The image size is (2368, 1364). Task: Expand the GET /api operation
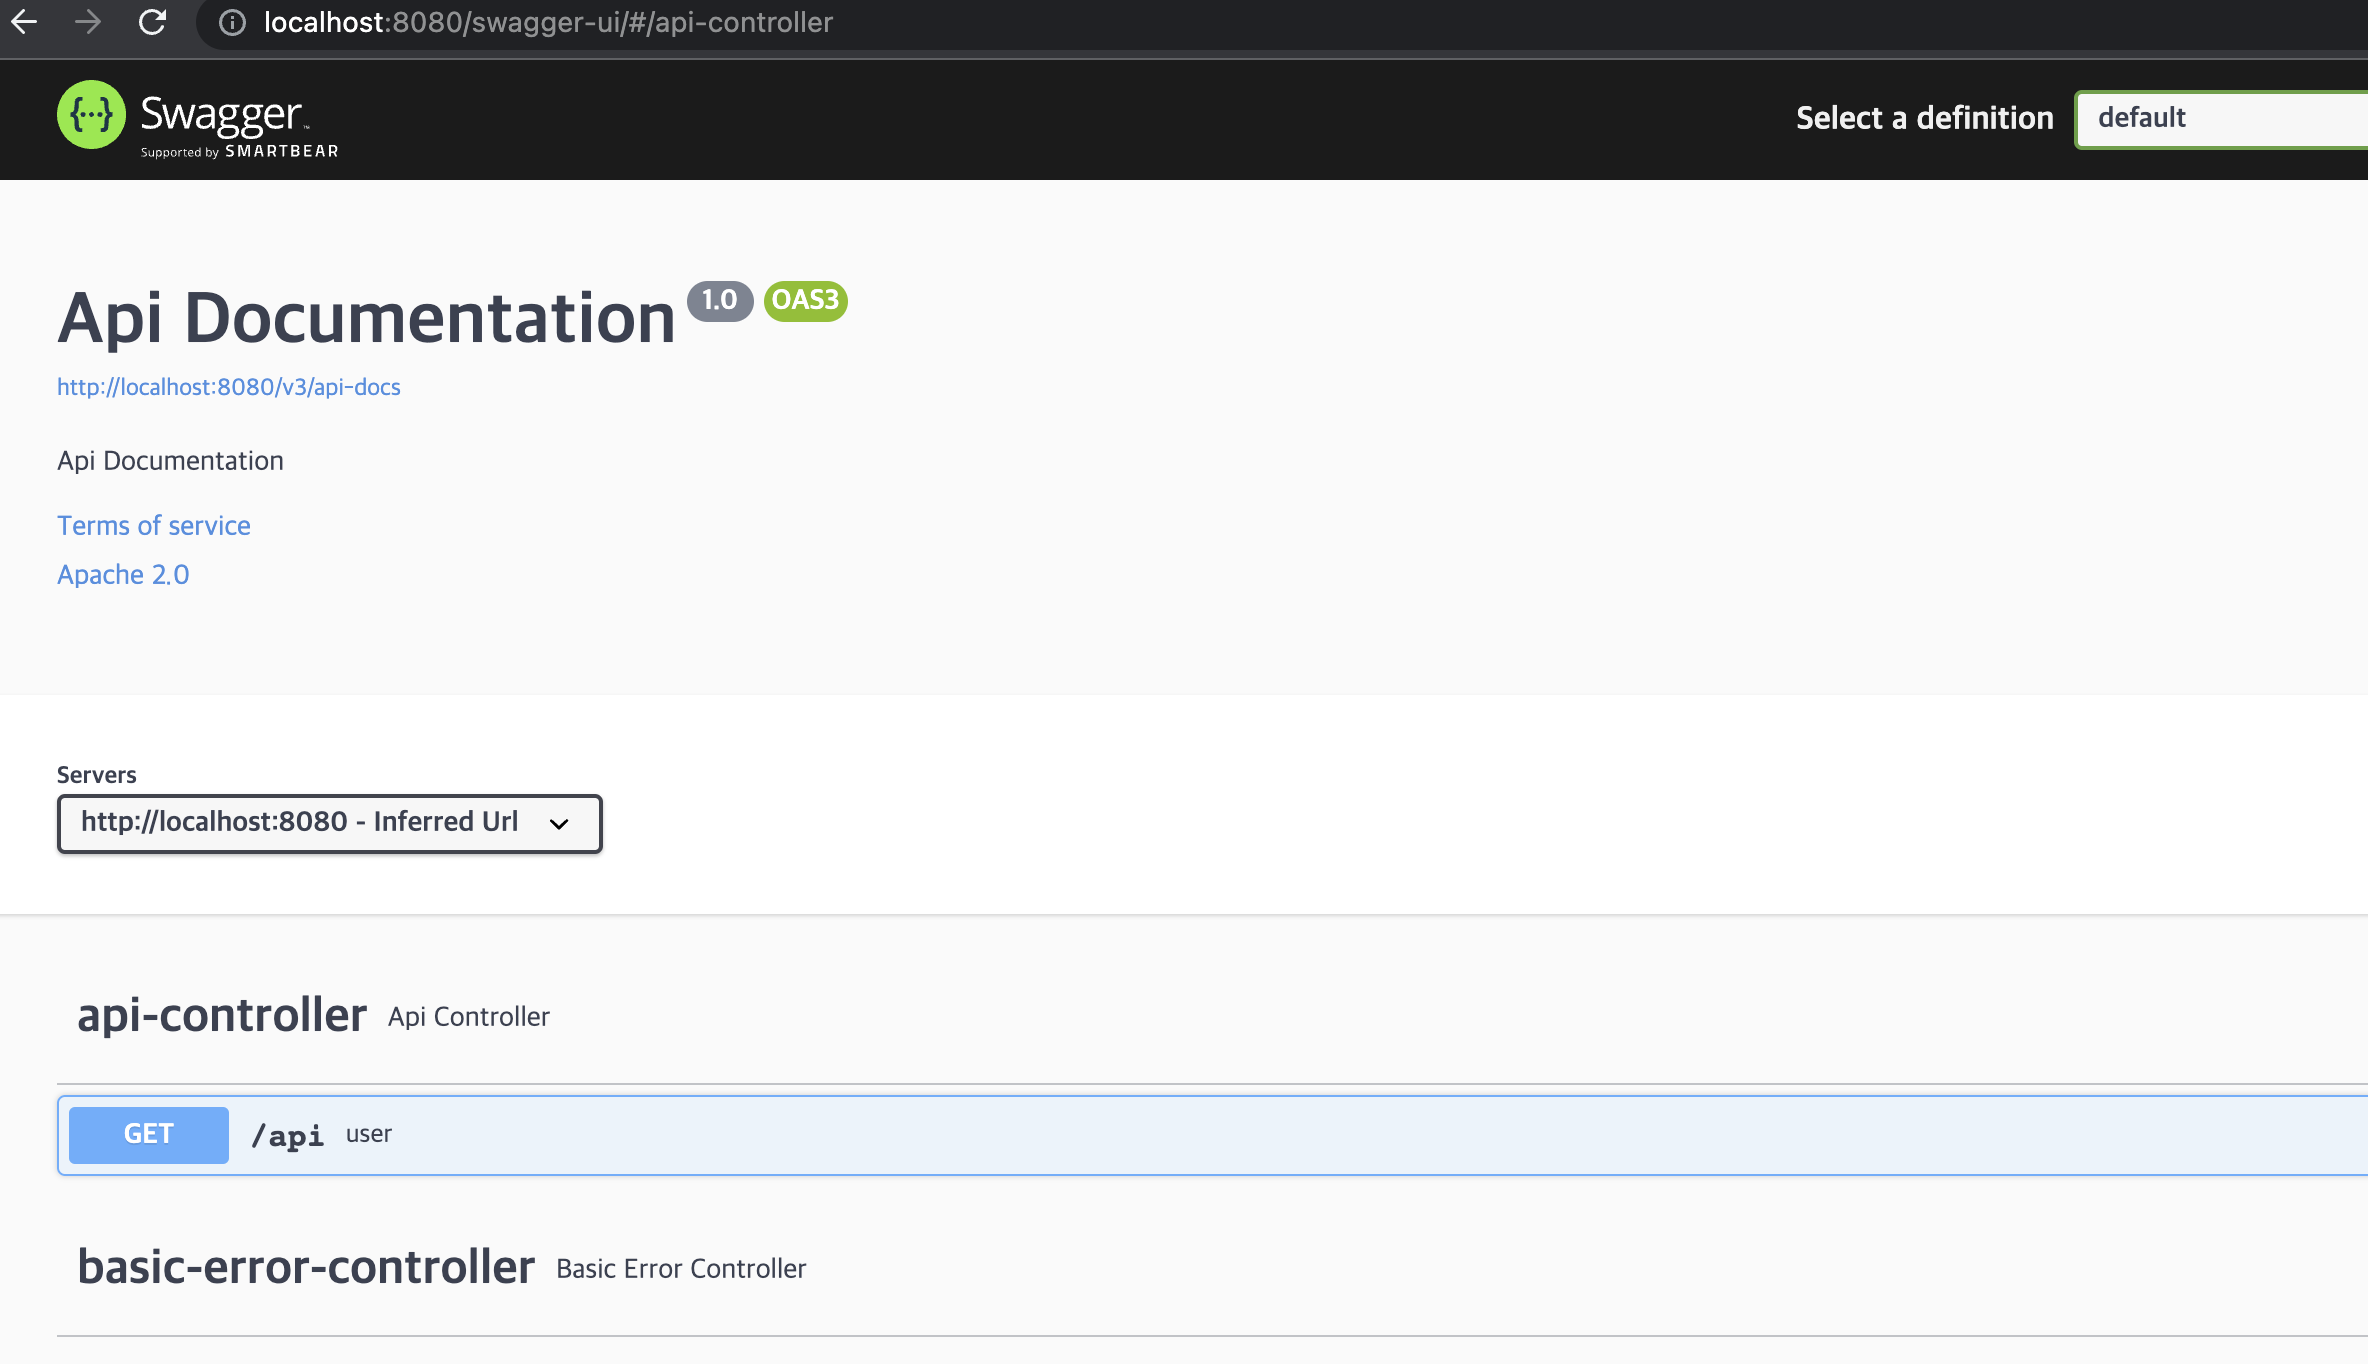pyautogui.click(x=1213, y=1135)
